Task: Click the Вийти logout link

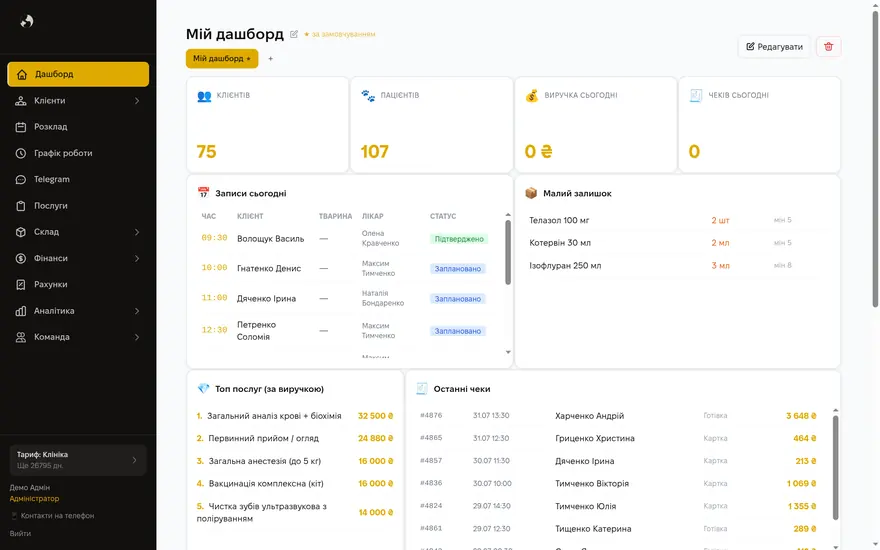Action: click(20, 534)
